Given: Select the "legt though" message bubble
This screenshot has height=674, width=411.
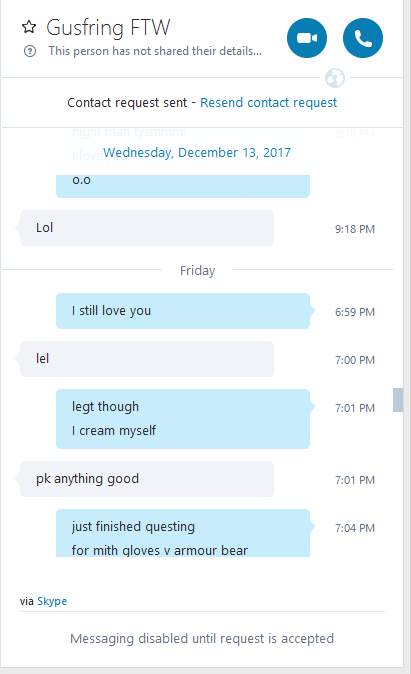Looking at the screenshot, I should pyautogui.click(x=183, y=419).
